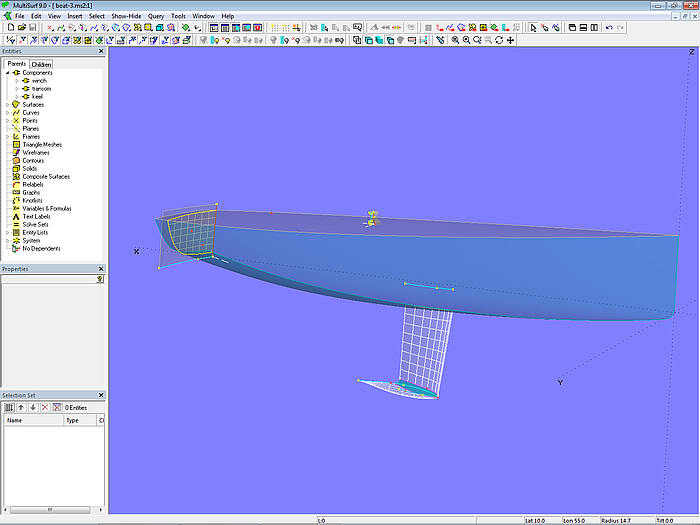
Task: Open the Show-Hide menu
Action: pyautogui.click(x=126, y=16)
